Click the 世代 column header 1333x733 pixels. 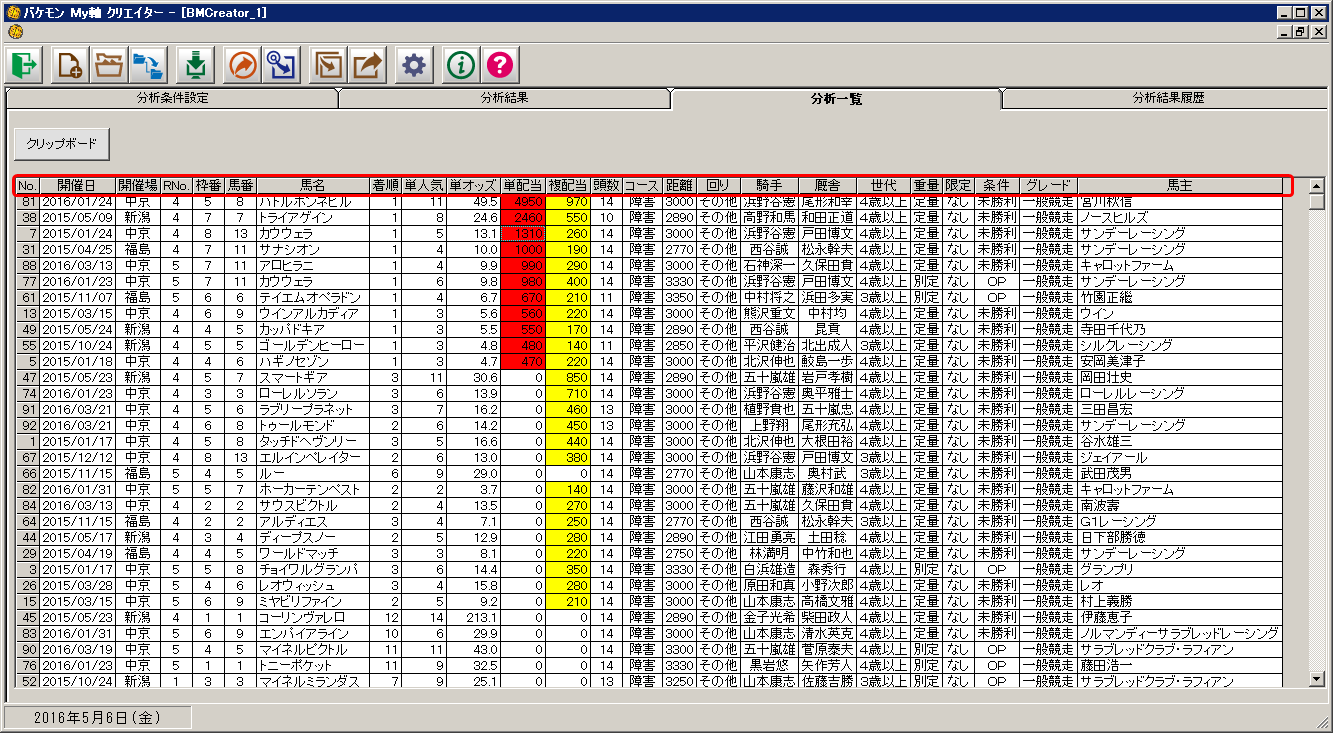(x=883, y=185)
